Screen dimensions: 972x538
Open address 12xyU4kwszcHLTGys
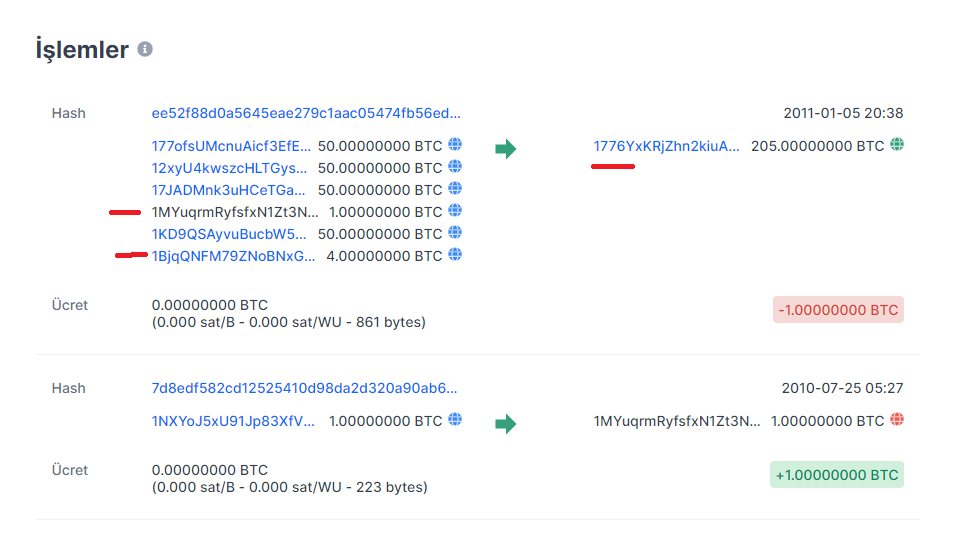coord(229,168)
